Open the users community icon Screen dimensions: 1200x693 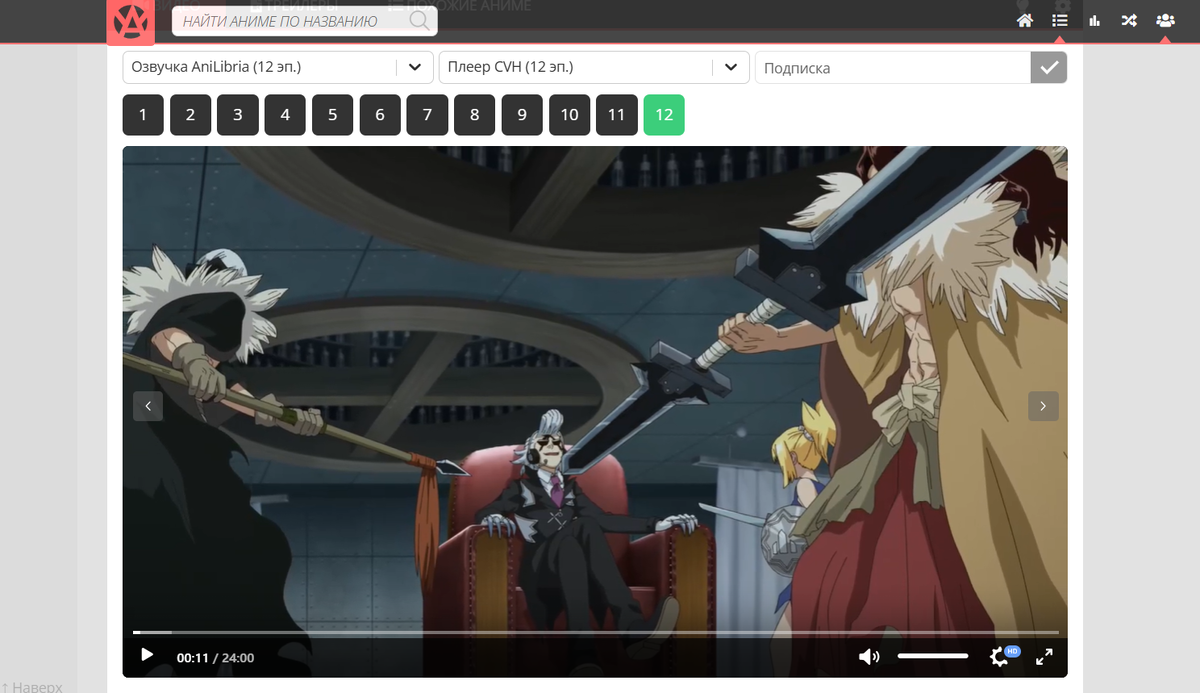click(1165, 20)
